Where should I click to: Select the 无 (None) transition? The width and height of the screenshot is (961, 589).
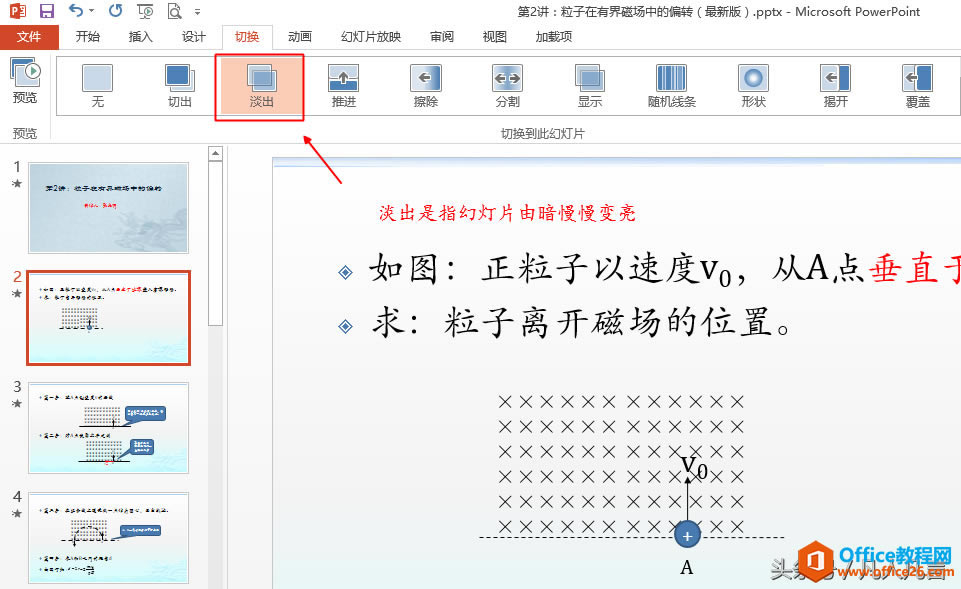97,86
